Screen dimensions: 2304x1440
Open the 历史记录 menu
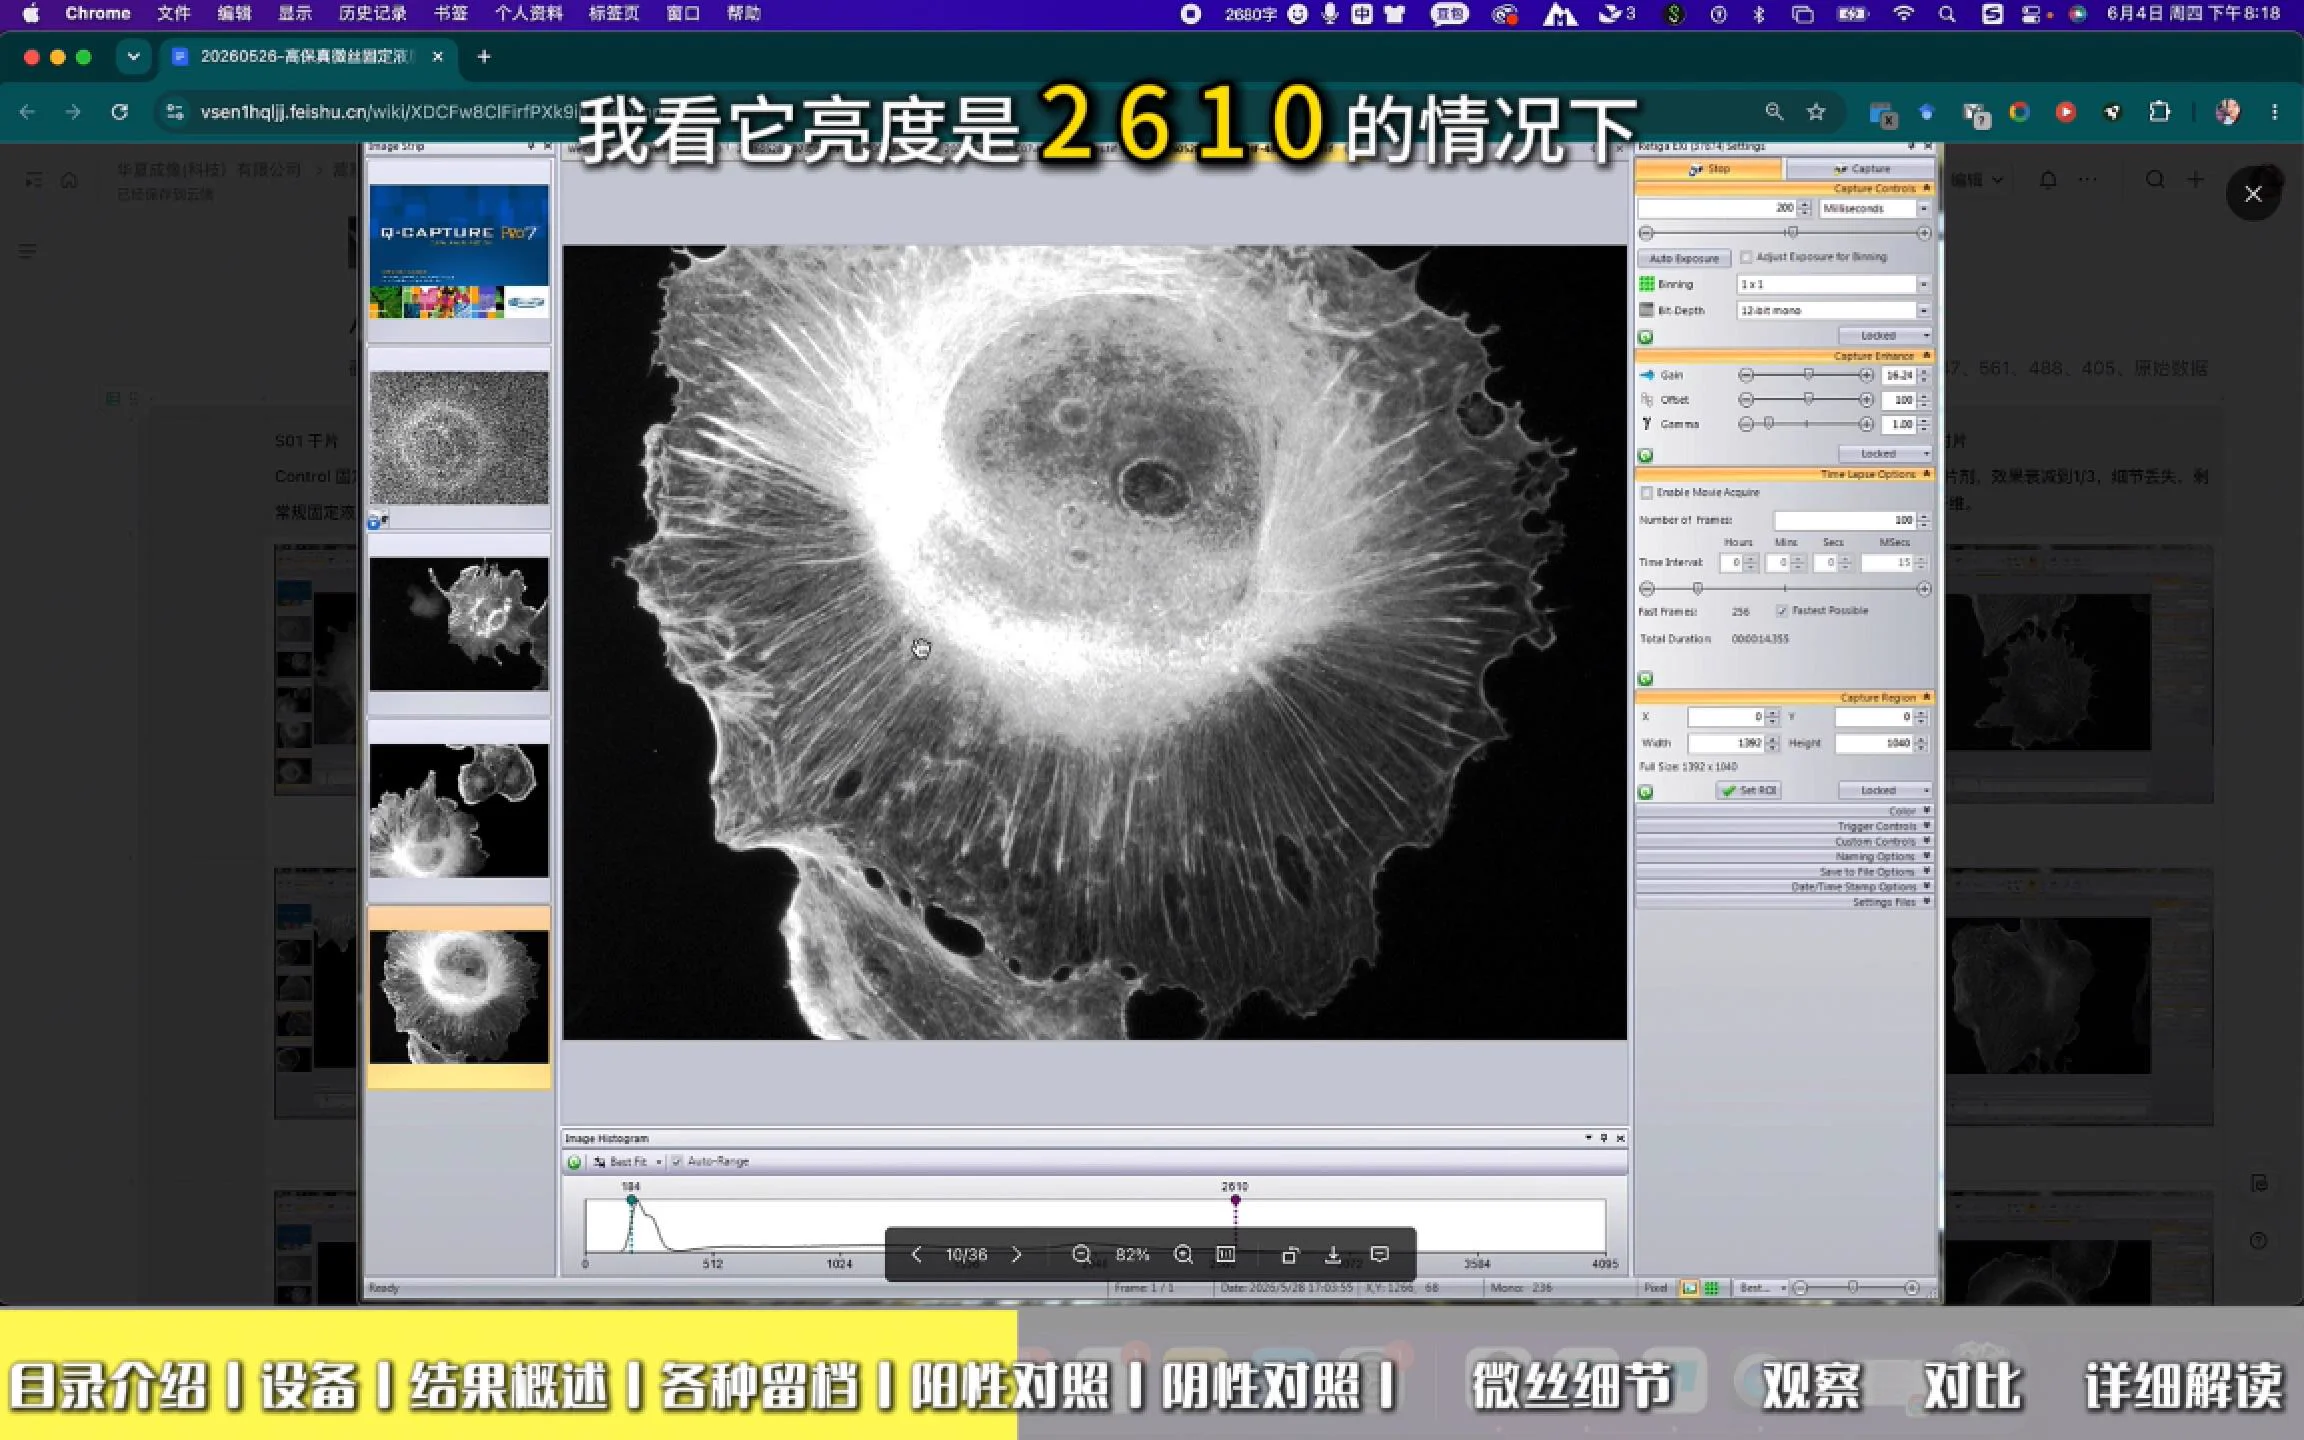coord(373,13)
